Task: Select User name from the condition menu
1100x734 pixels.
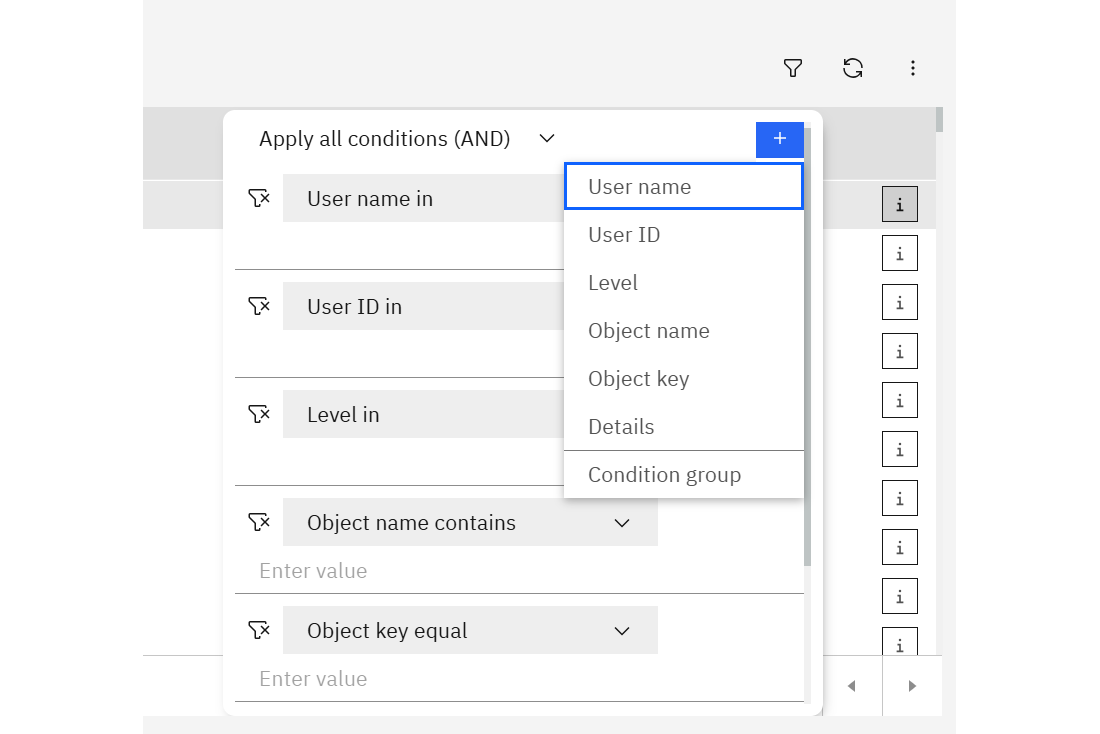Action: 683,187
